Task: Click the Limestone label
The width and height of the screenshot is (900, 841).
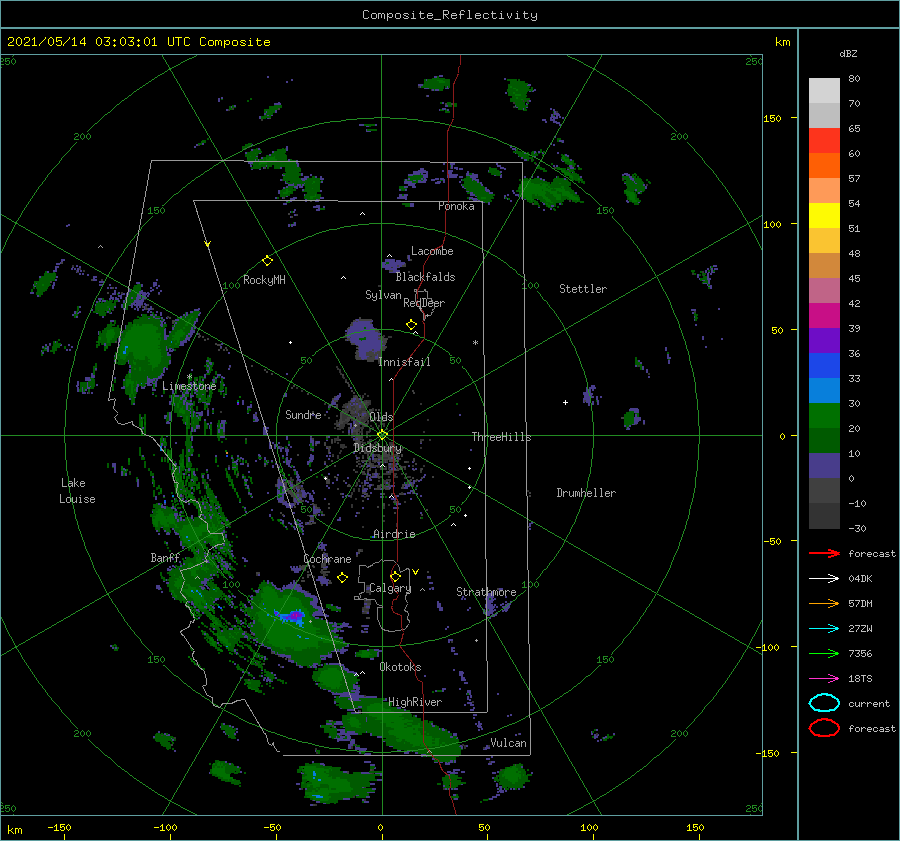Action: pos(189,386)
